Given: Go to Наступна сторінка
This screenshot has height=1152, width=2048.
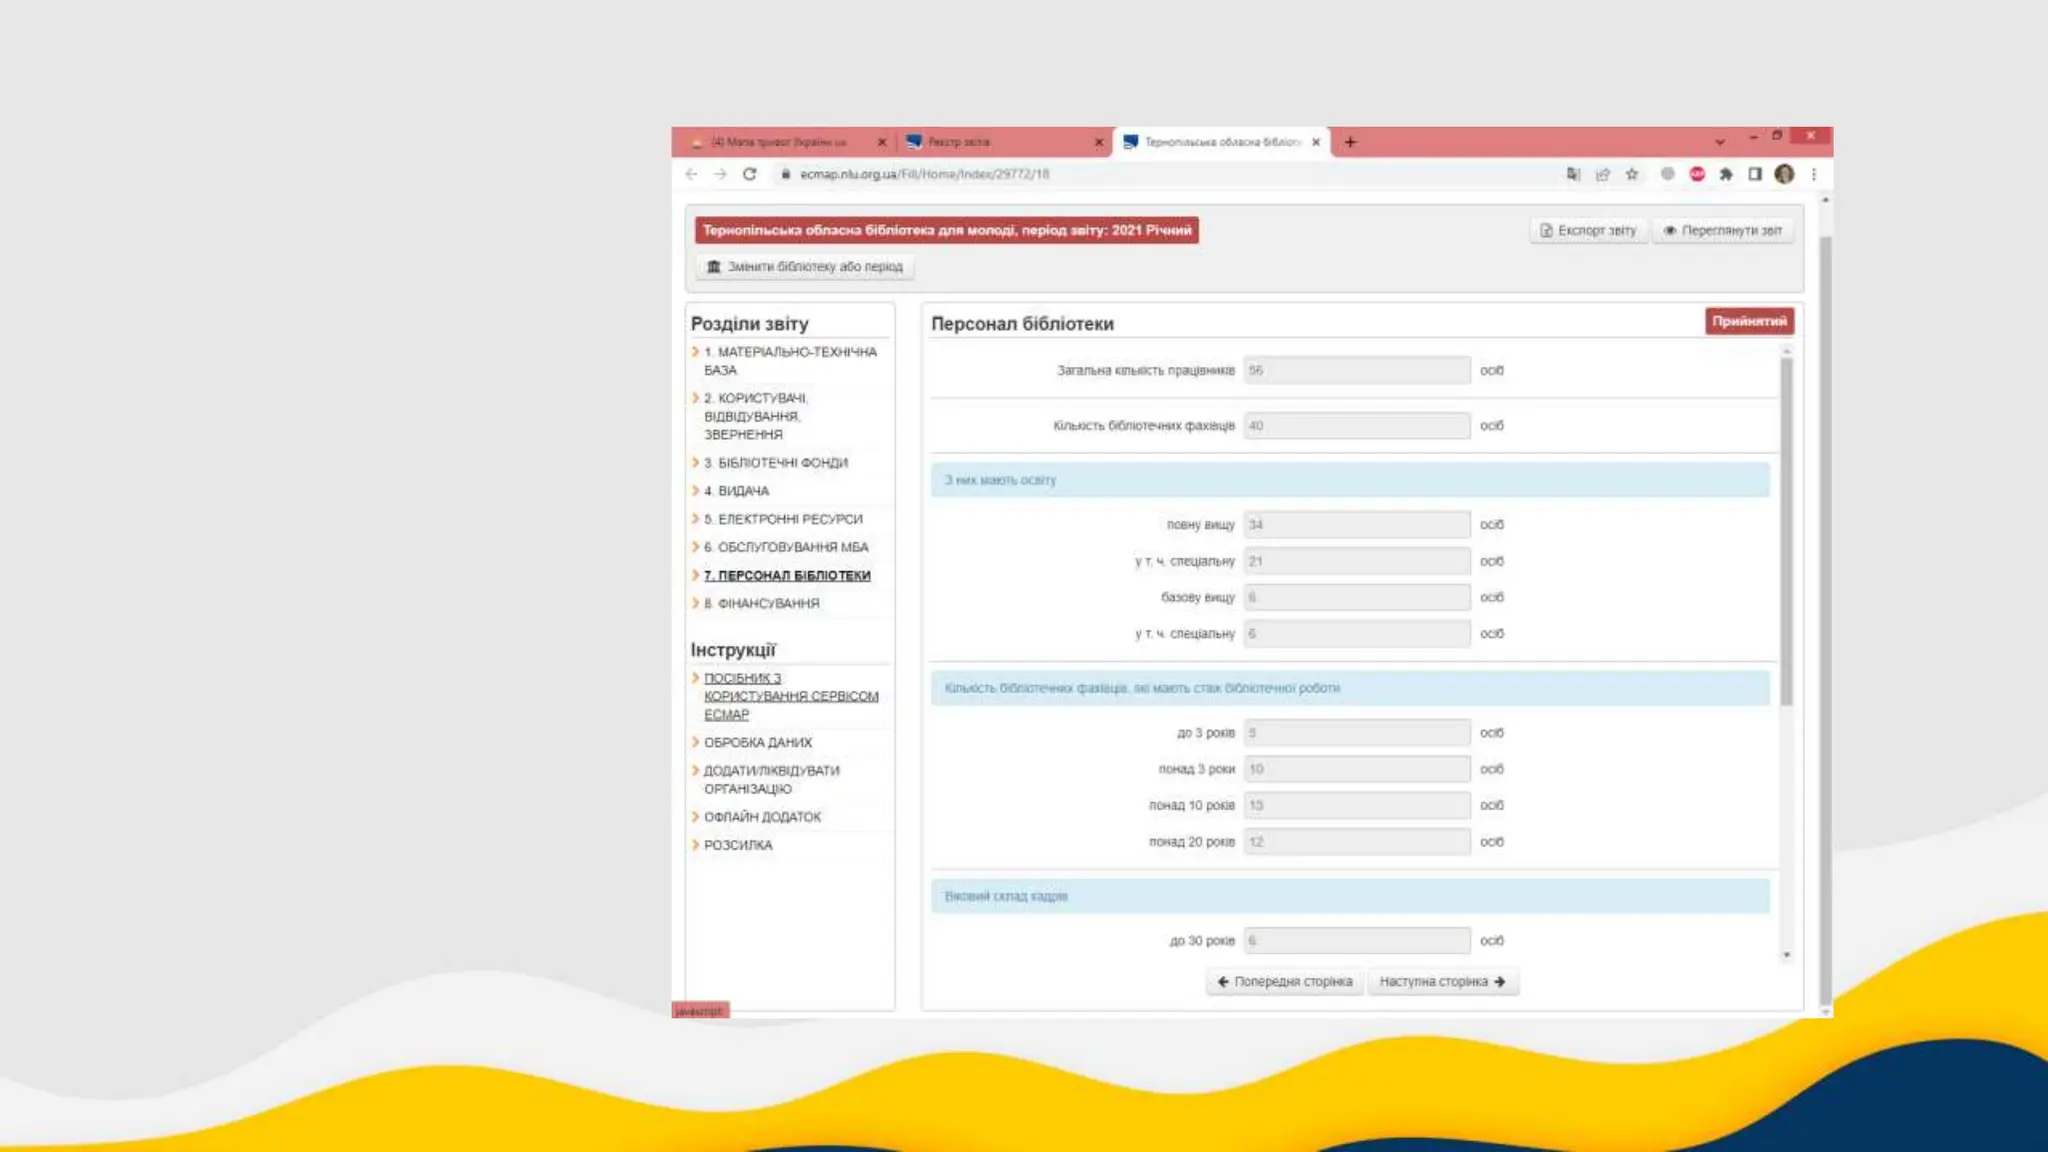Looking at the screenshot, I should 1442,982.
